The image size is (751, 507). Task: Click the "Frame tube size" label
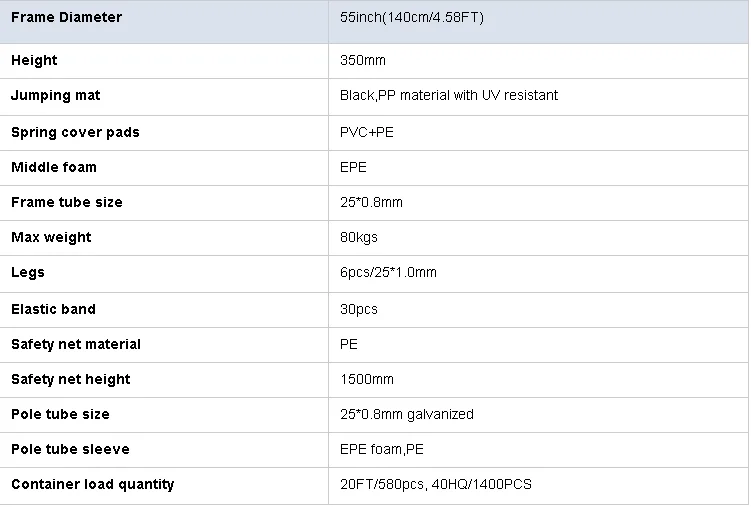(x=66, y=202)
